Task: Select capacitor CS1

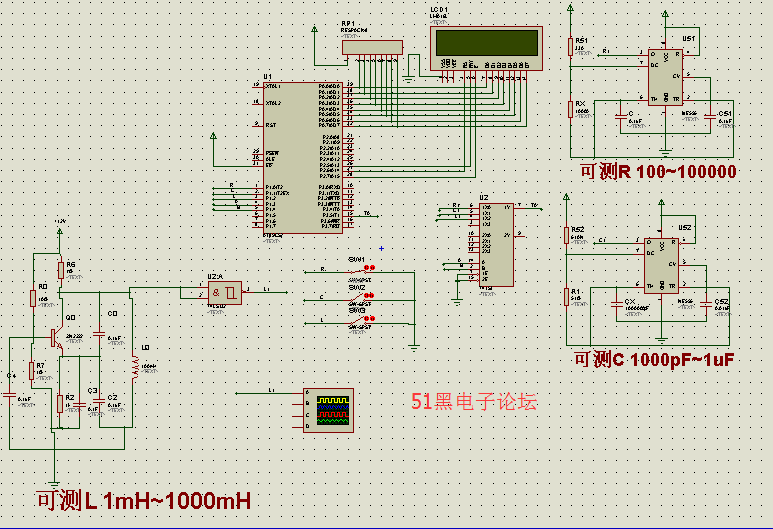Action: (x=710, y=116)
